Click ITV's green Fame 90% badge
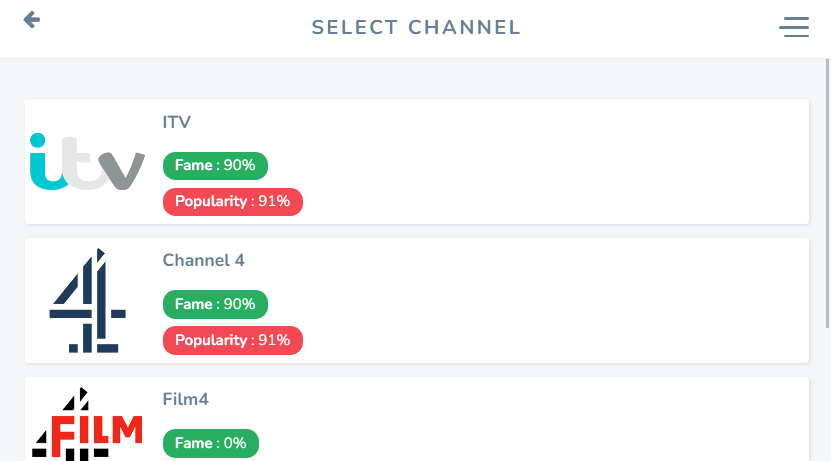This screenshot has height=461, width=831. 215,165
